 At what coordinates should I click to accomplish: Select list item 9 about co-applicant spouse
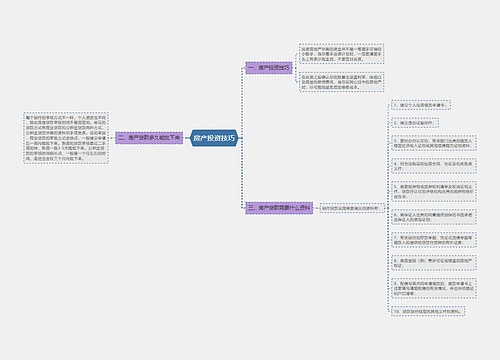[434, 289]
